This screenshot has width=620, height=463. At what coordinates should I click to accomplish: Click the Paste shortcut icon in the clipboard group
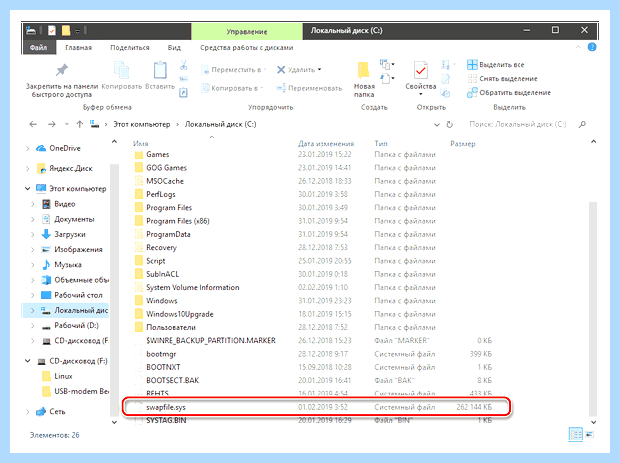point(183,93)
